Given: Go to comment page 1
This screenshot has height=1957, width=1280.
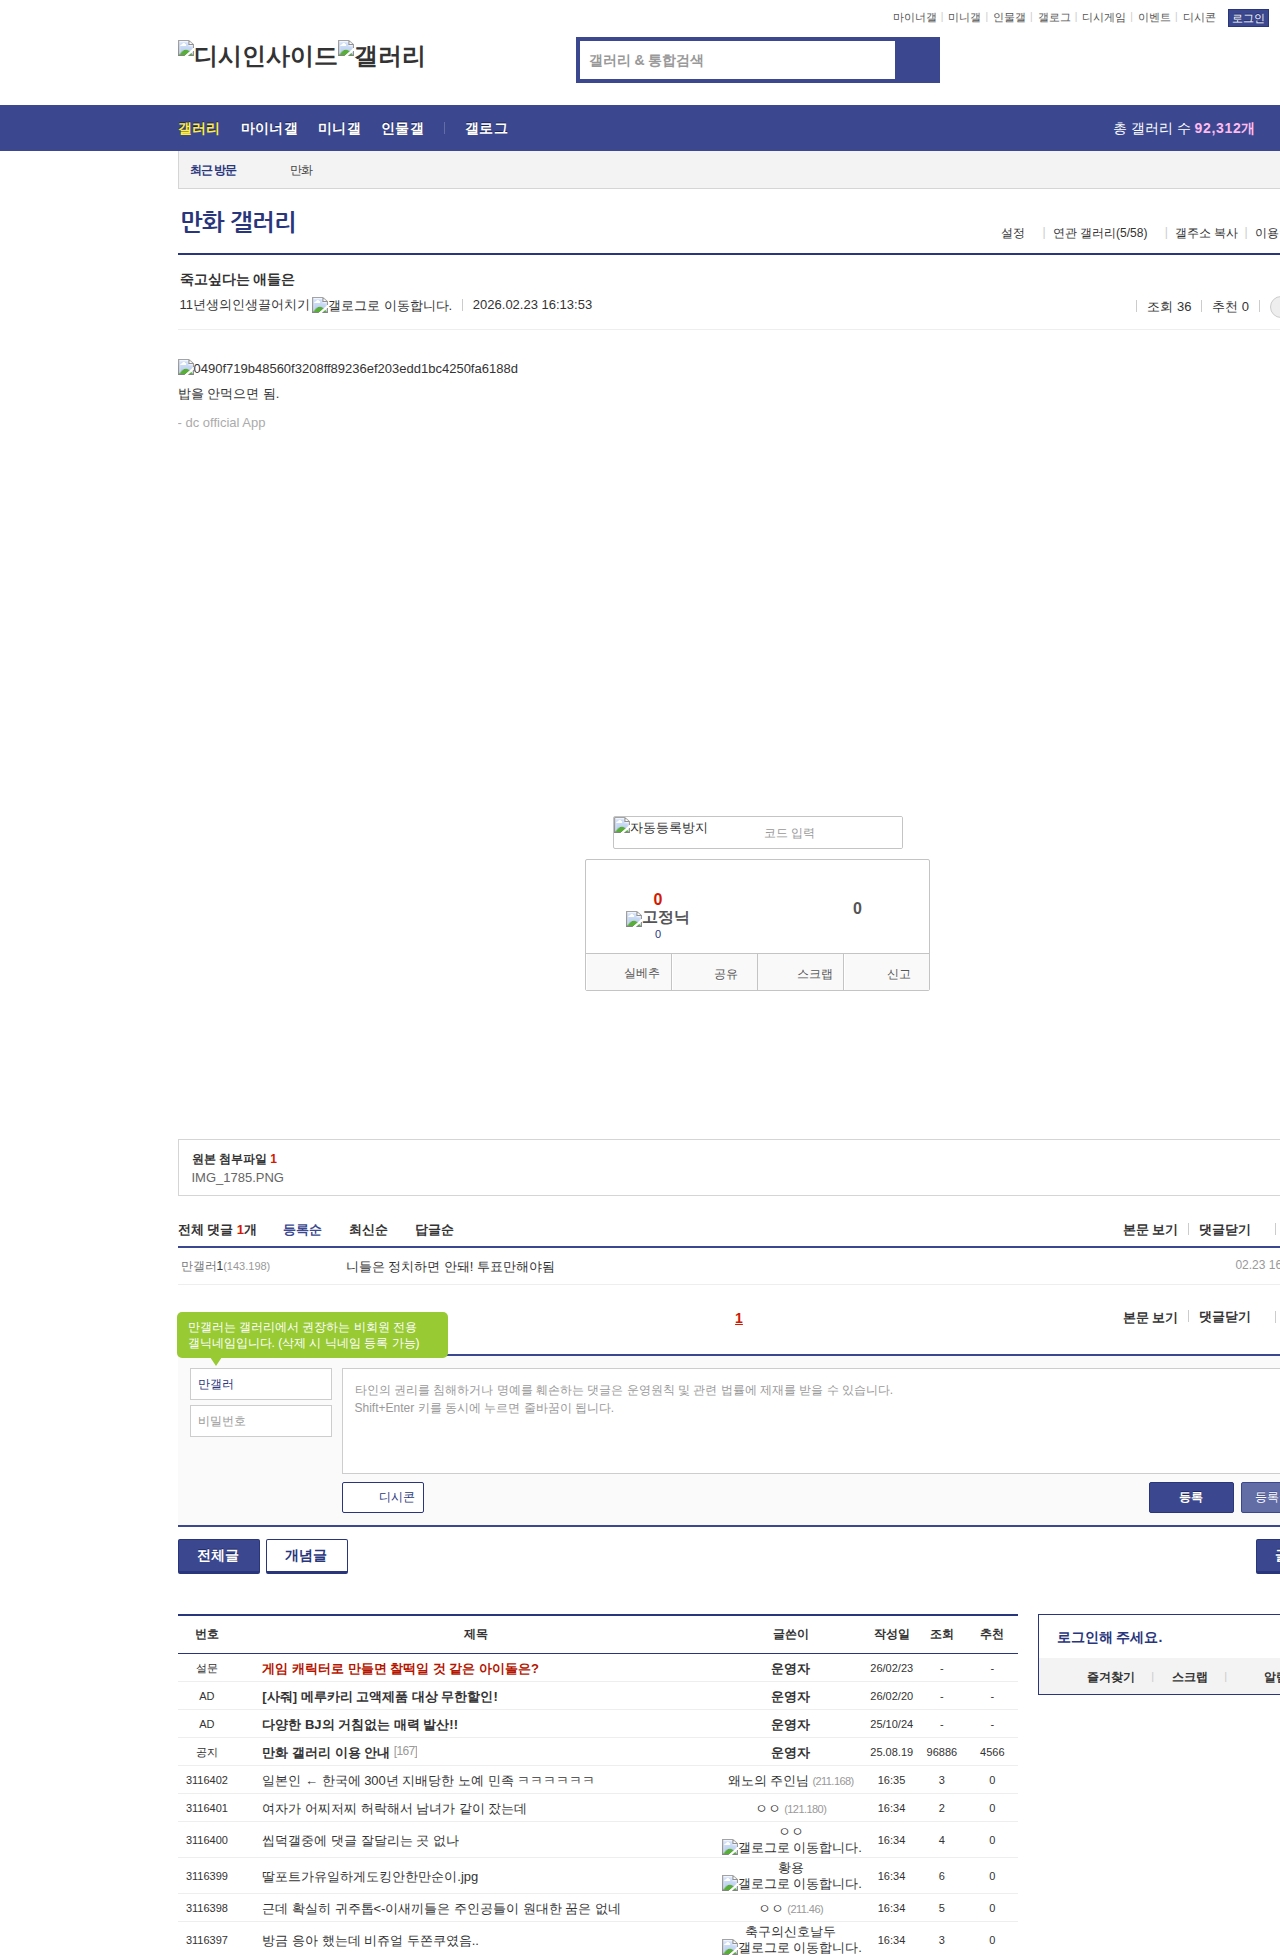Looking at the screenshot, I should 739,1318.
